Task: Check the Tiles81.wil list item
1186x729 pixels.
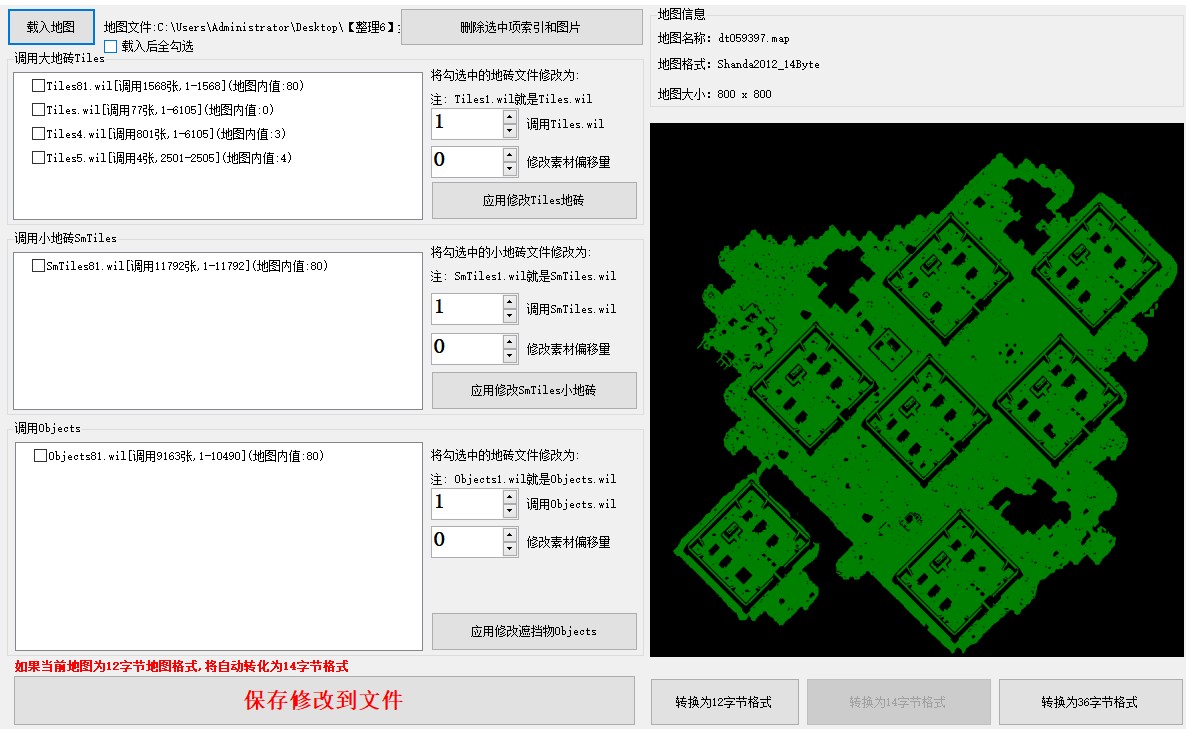Action: [39, 86]
